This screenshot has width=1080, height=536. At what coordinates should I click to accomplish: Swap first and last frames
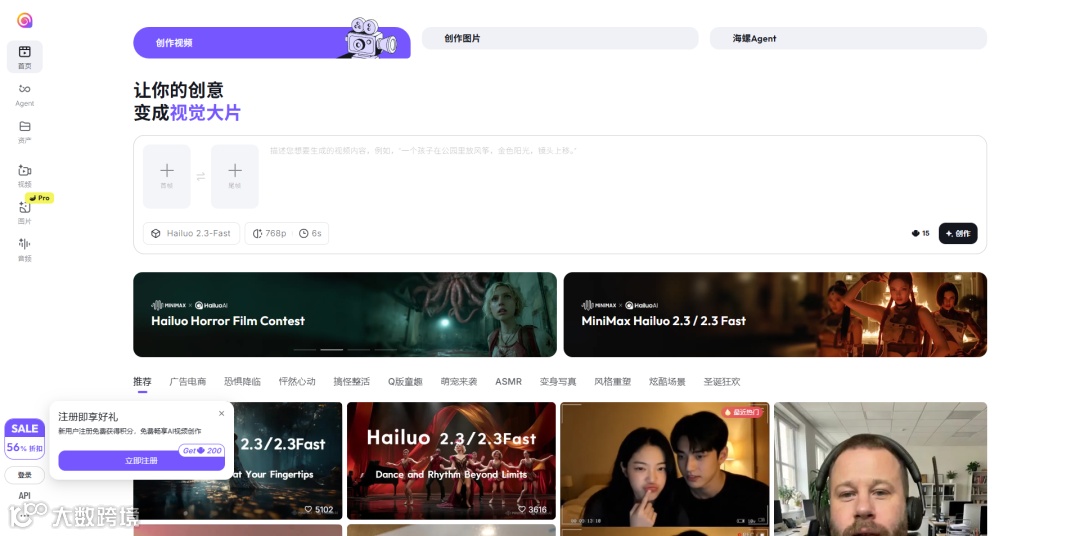(x=200, y=176)
